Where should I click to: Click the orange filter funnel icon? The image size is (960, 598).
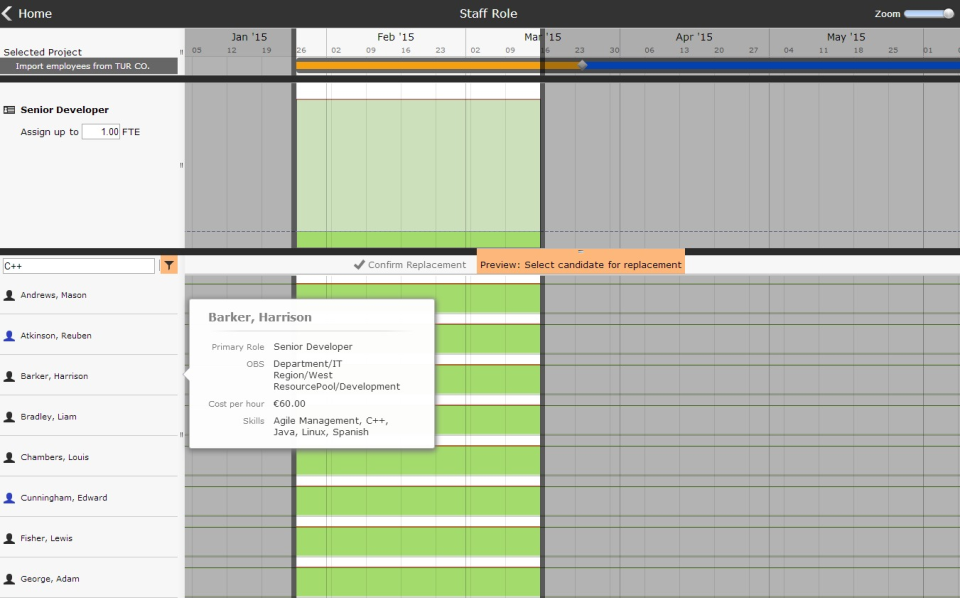tap(169, 265)
